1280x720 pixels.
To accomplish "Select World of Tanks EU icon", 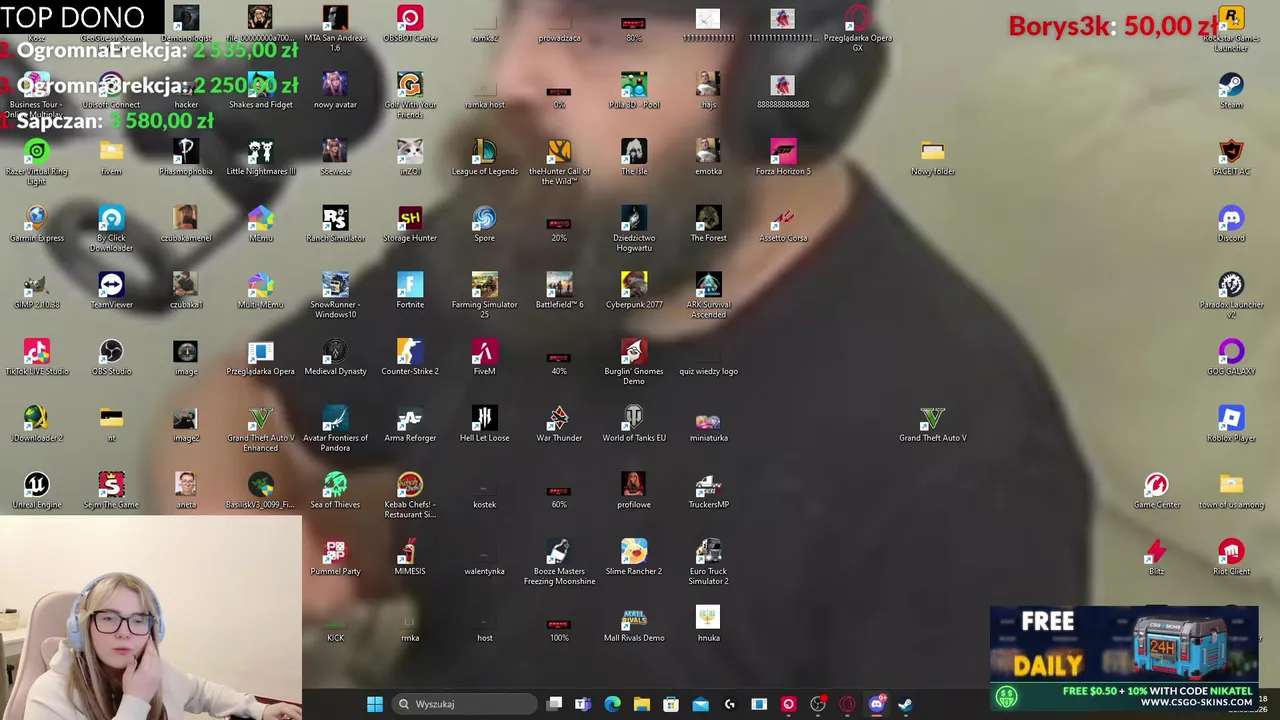I will [634, 424].
